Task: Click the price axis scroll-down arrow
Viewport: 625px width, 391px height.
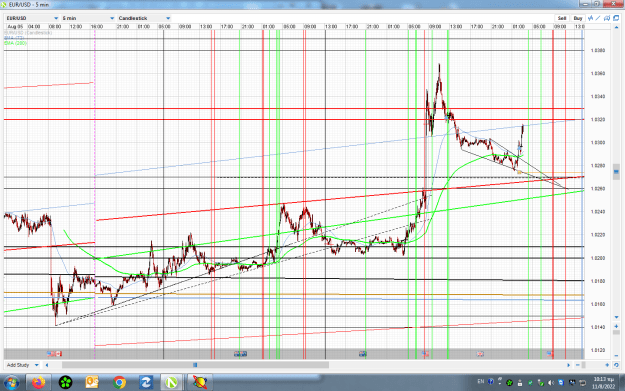Action: (x=616, y=317)
